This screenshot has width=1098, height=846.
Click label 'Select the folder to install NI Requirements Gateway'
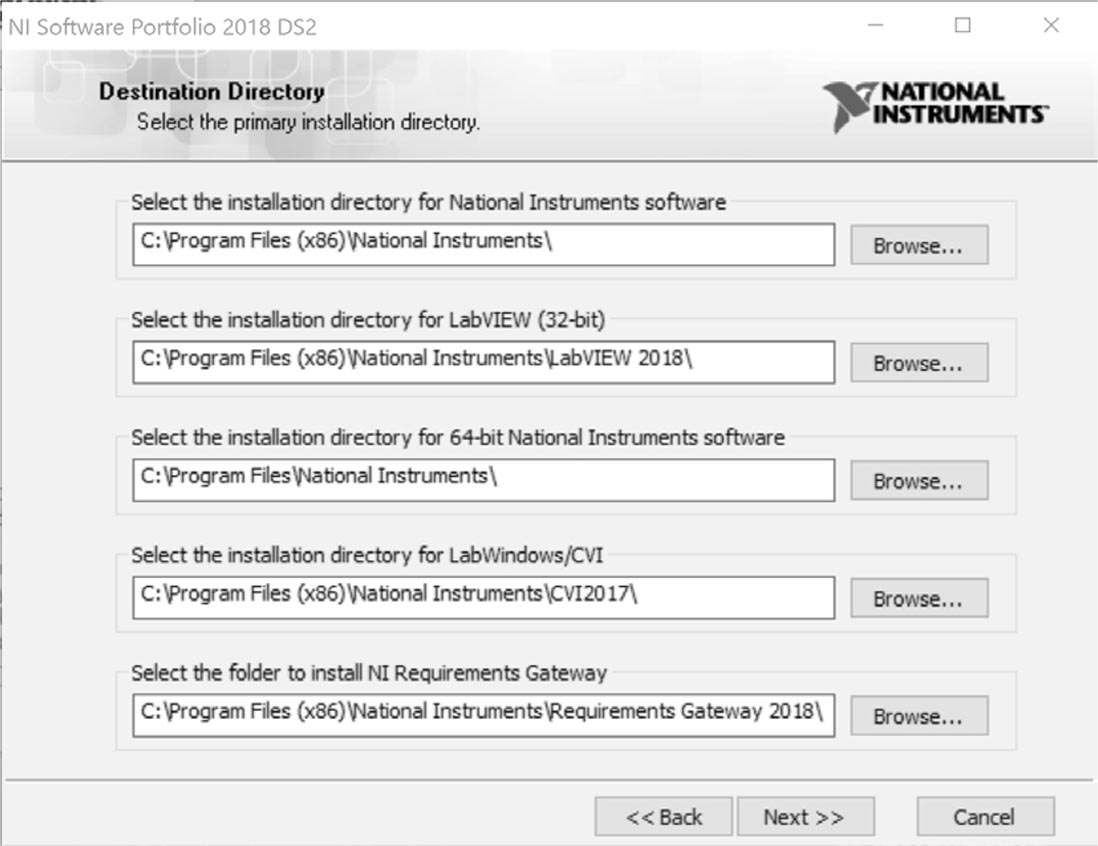pos(369,673)
